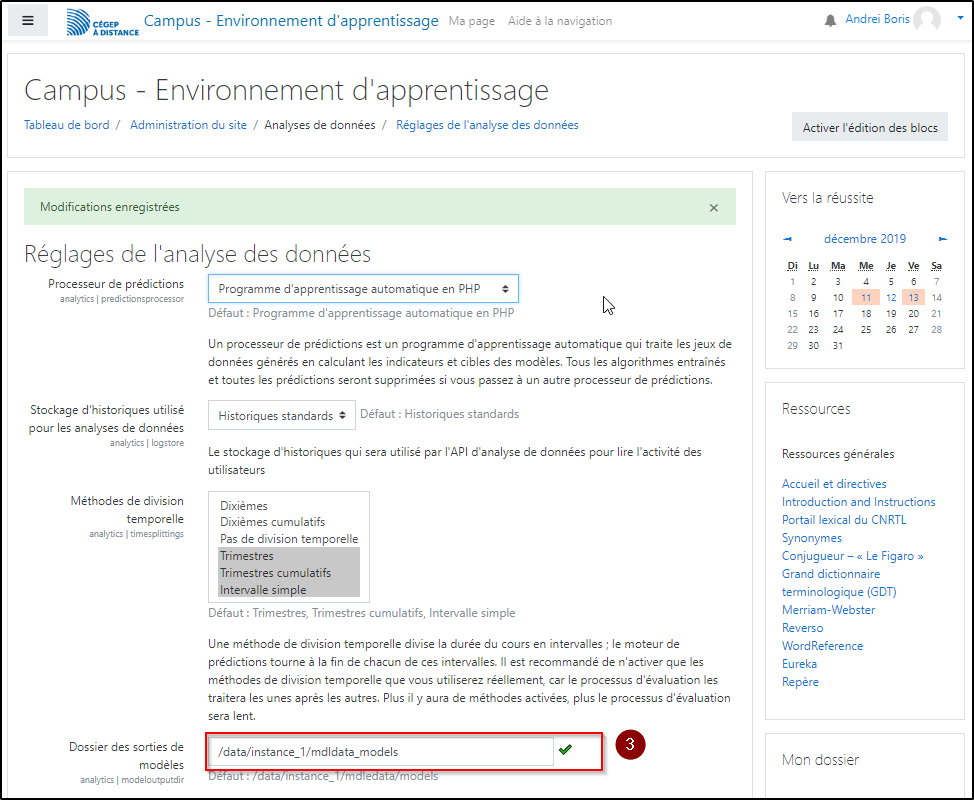Open the notifications bell

click(830, 21)
